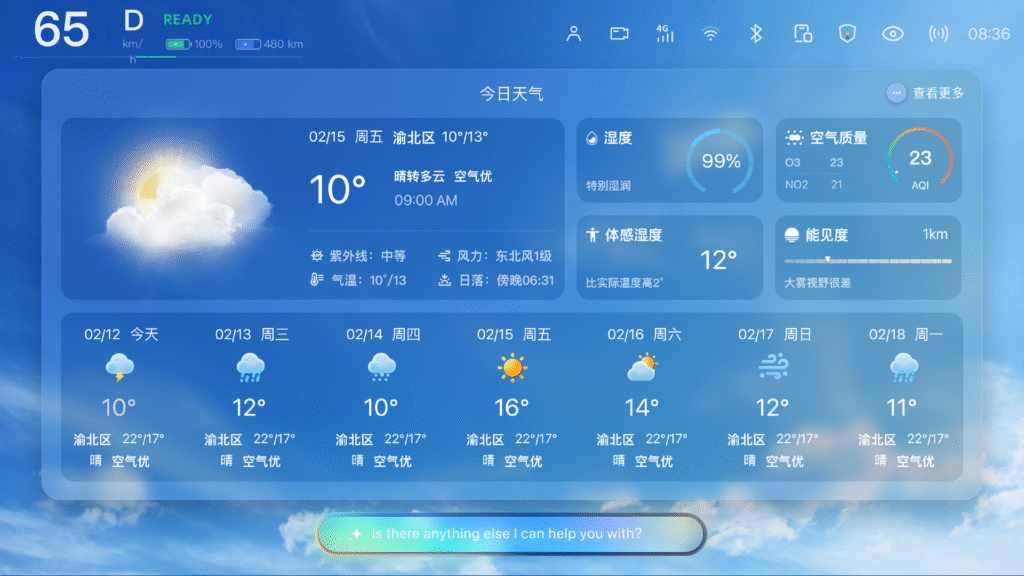1024x576 pixels.
Task: Select the 02/13 周三 rain icon
Action: tap(250, 368)
